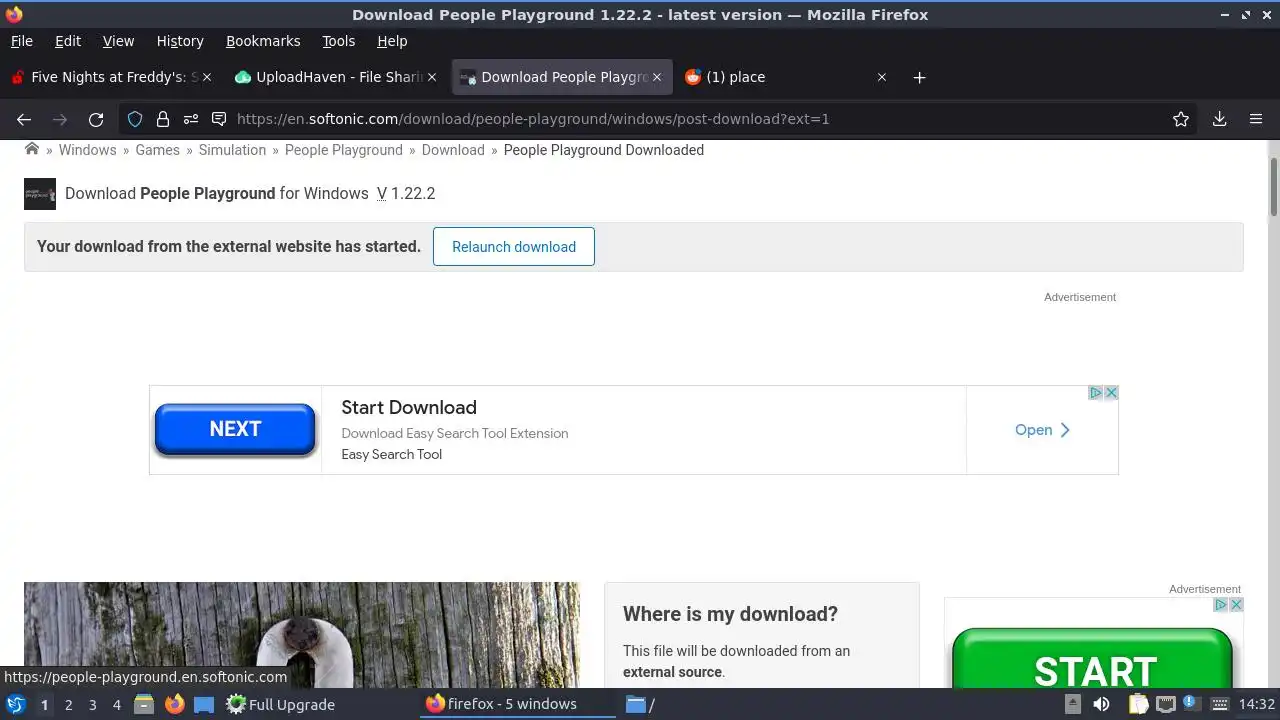Bookmark this page with the star

point(1181,119)
